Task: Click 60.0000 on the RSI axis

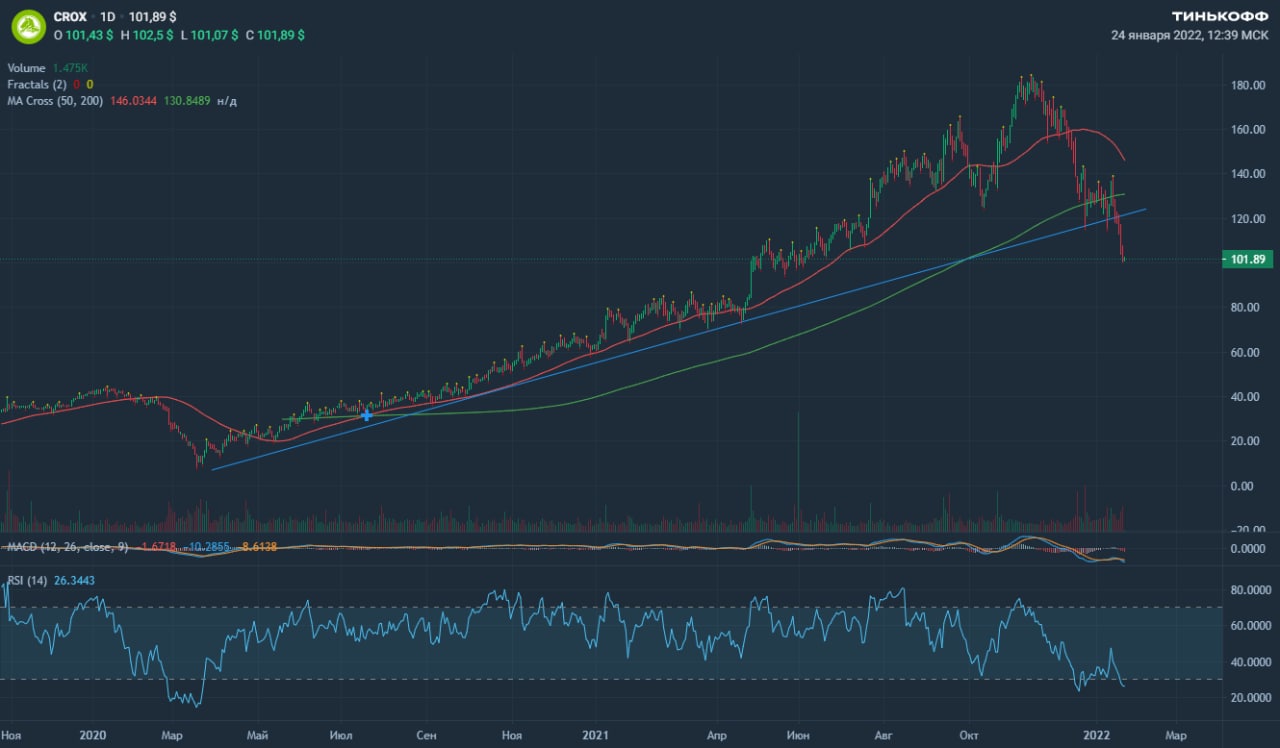Action: 1249,627
